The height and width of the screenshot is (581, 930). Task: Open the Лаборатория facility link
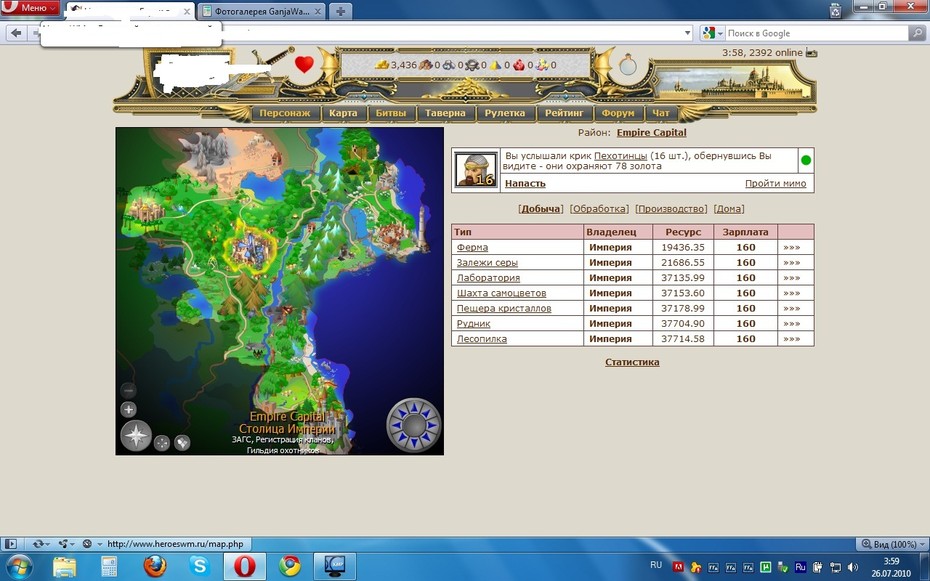tap(488, 277)
